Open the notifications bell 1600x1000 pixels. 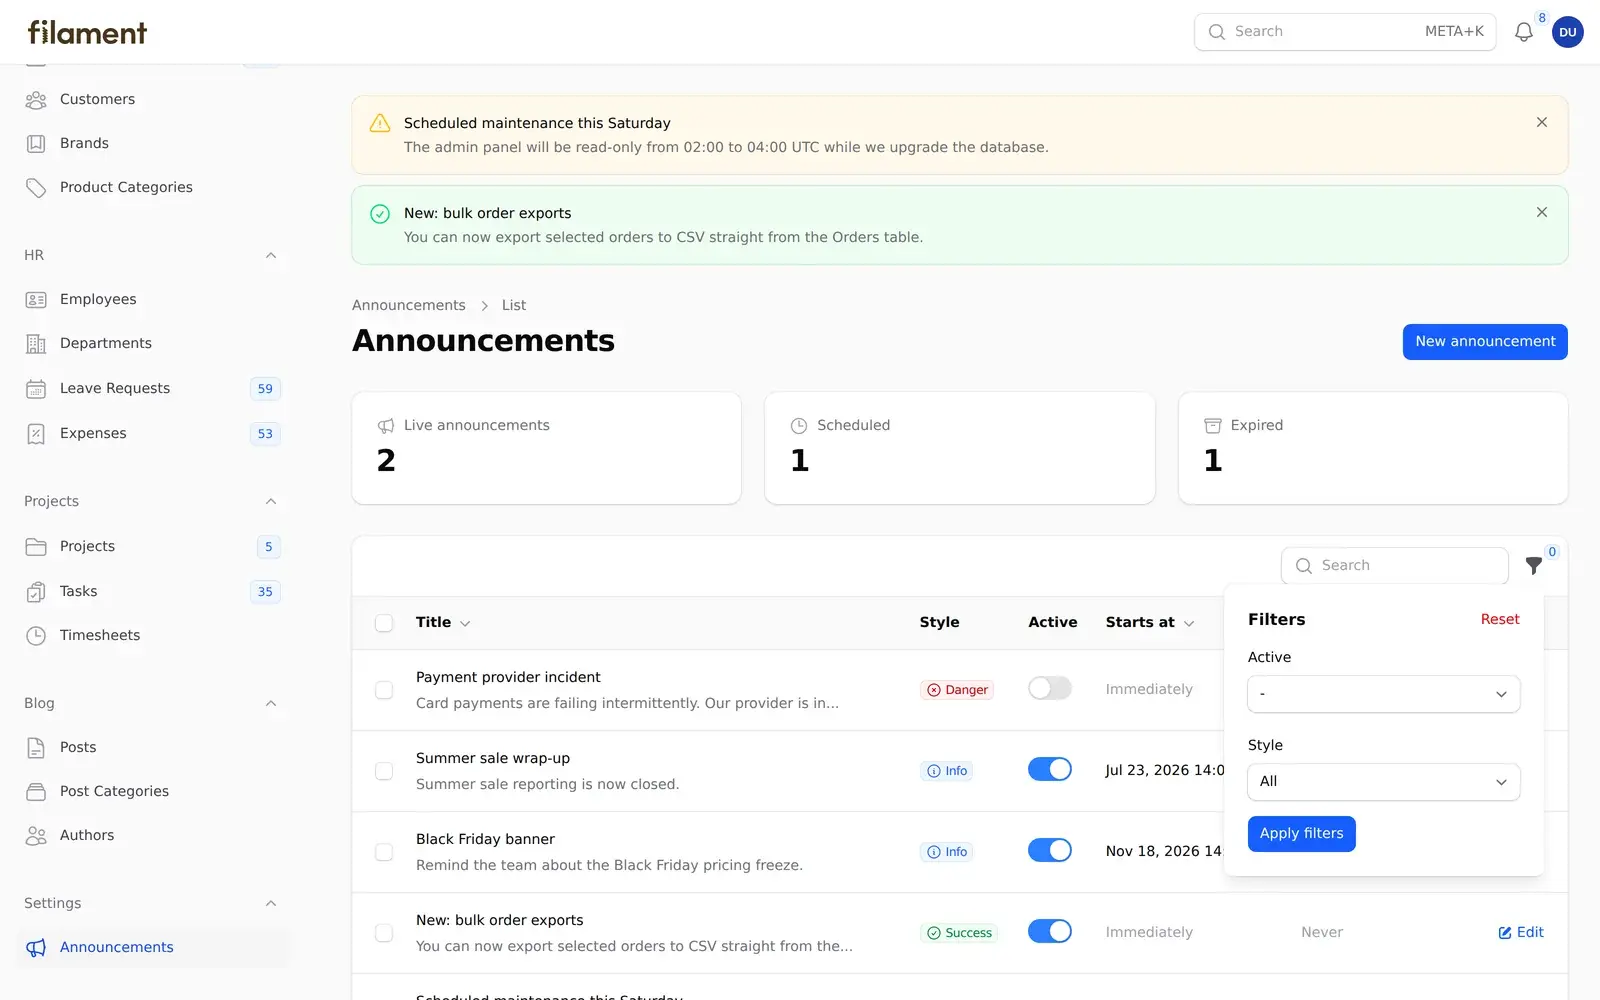[1523, 32]
